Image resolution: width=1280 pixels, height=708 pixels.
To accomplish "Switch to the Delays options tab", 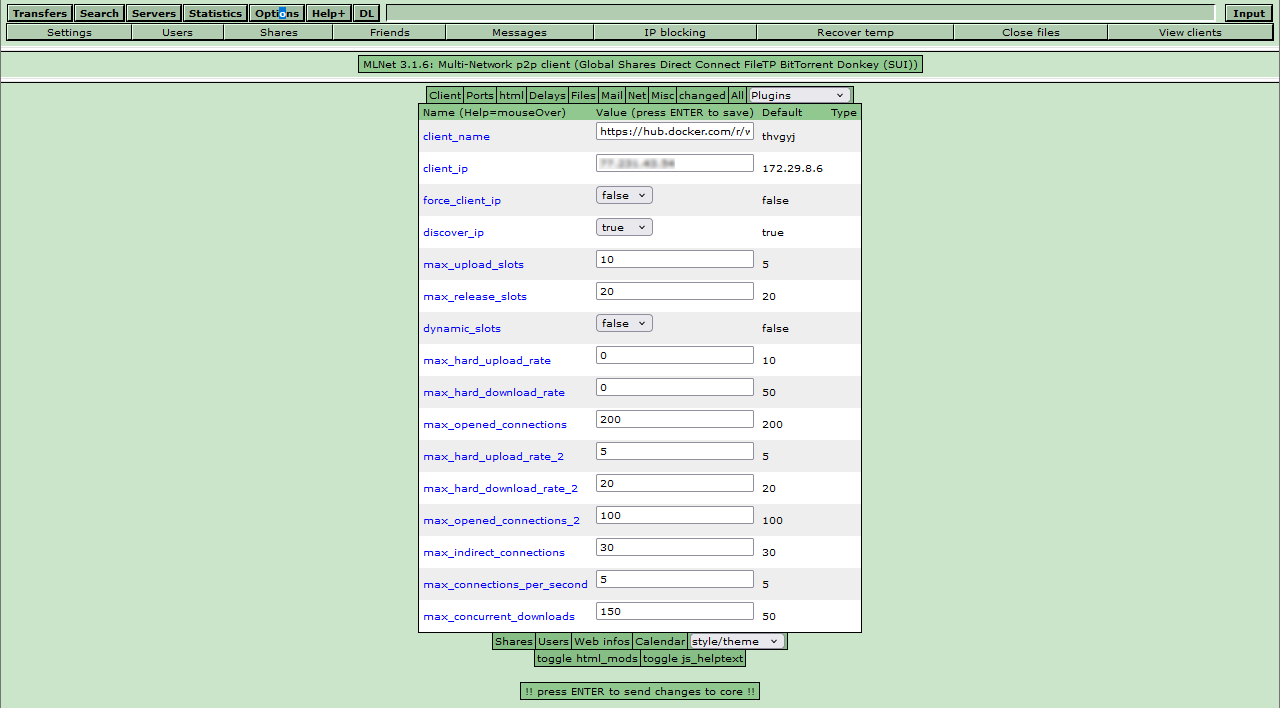I will (x=546, y=96).
